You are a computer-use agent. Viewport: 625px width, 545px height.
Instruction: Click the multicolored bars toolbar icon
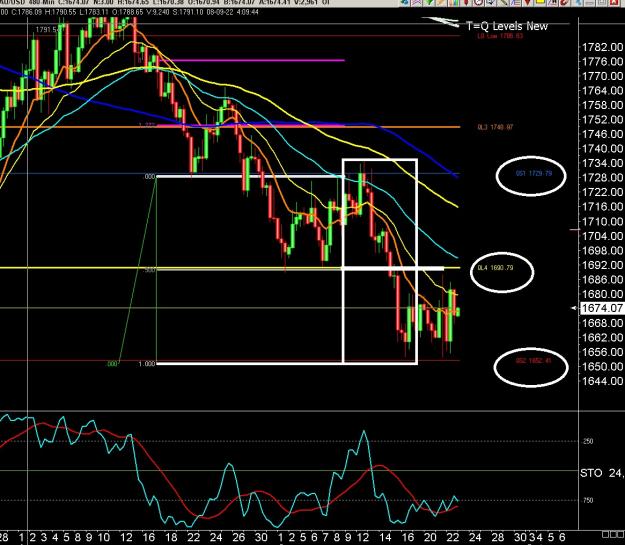[x=453, y=2]
